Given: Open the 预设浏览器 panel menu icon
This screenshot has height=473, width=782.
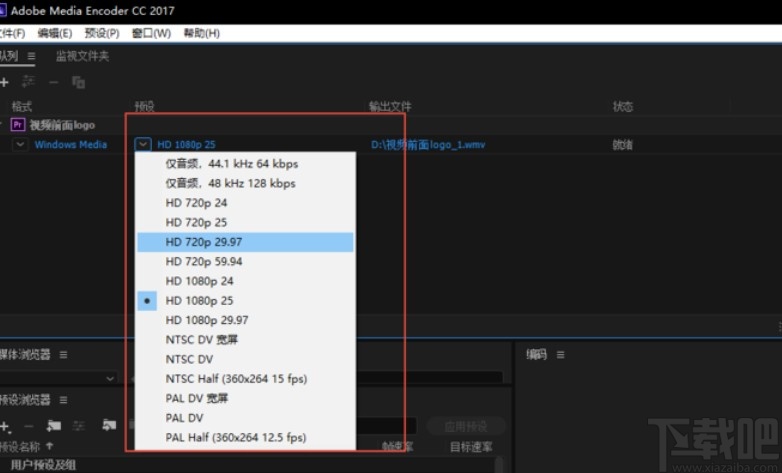Looking at the screenshot, I should pyautogui.click(x=63, y=400).
